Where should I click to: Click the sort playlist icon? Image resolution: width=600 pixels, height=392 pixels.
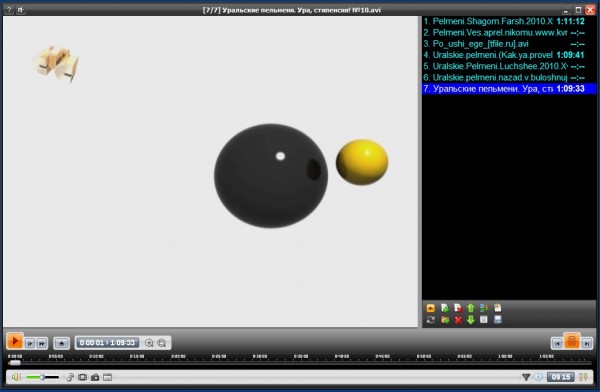[484, 308]
